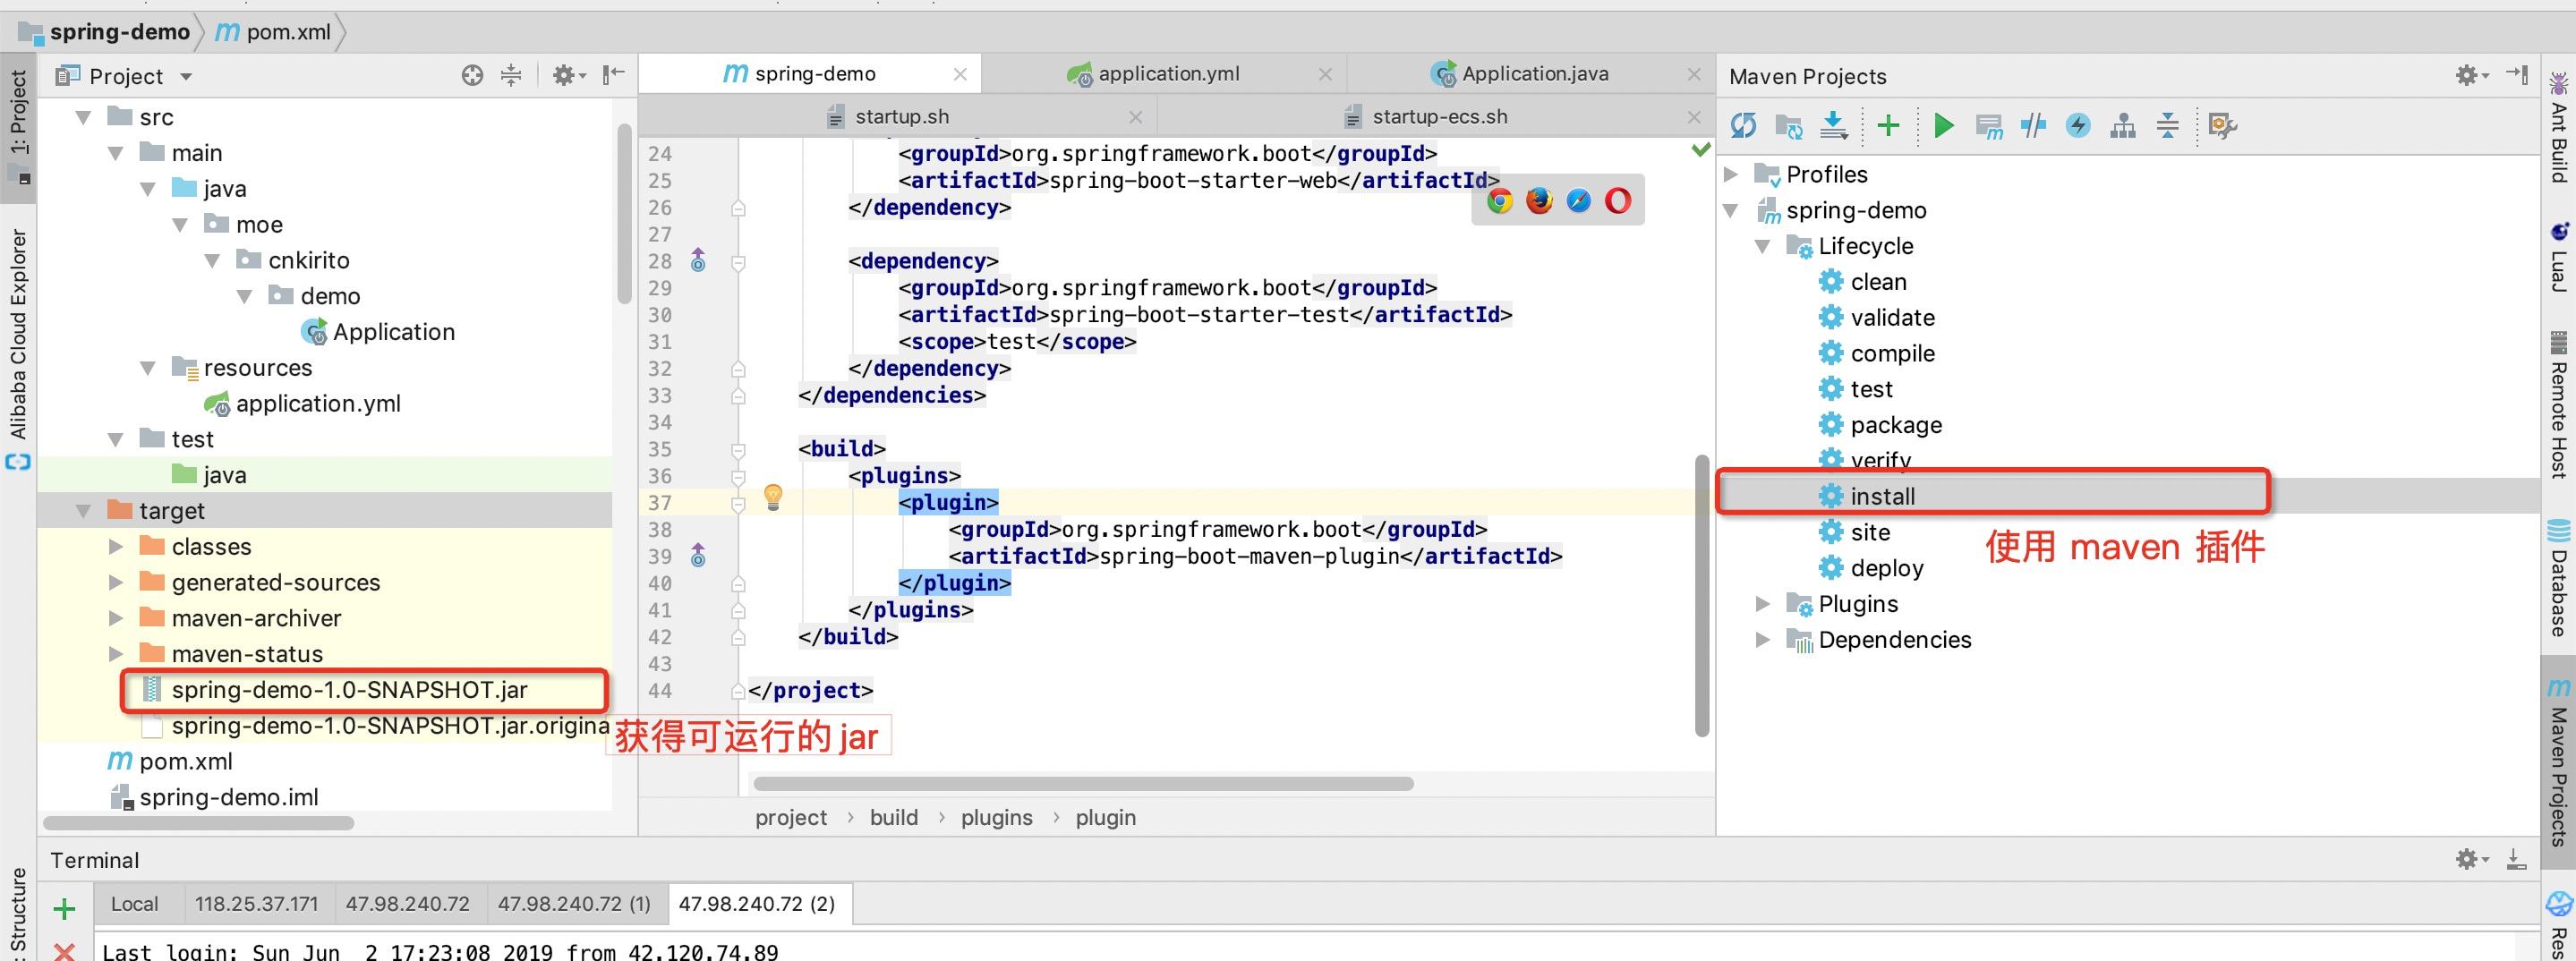Run Maven build with green play icon

pyautogui.click(x=1944, y=126)
